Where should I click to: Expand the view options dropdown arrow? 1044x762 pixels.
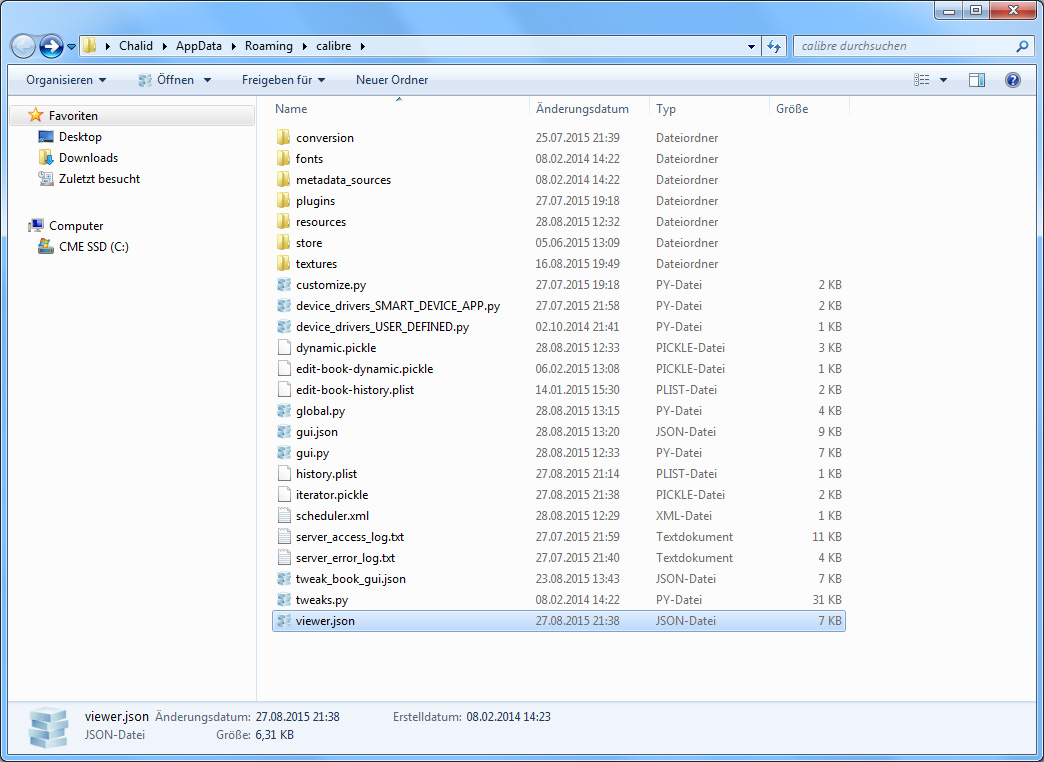pyautogui.click(x=943, y=80)
